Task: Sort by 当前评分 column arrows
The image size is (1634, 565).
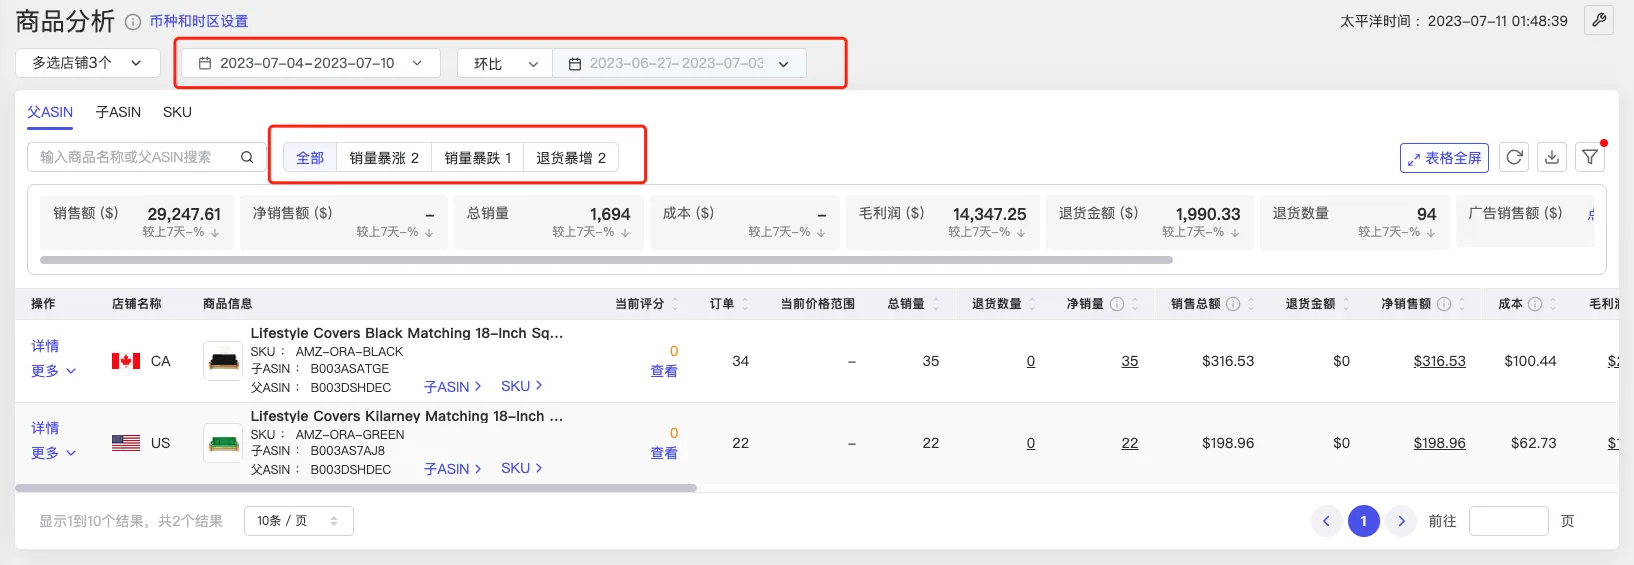Action: (x=675, y=304)
